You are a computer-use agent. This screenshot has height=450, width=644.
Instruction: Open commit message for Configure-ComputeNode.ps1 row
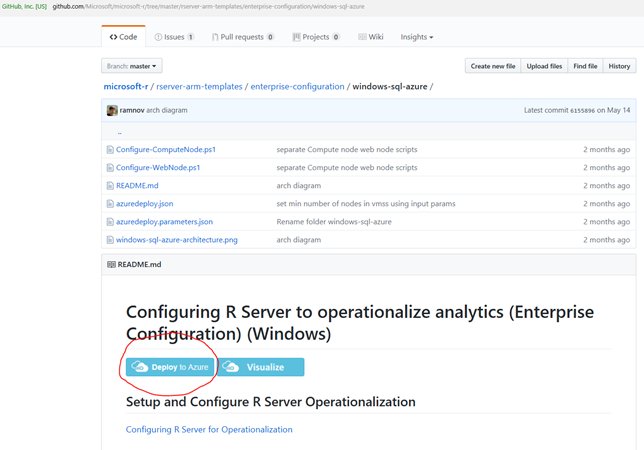[347, 149]
